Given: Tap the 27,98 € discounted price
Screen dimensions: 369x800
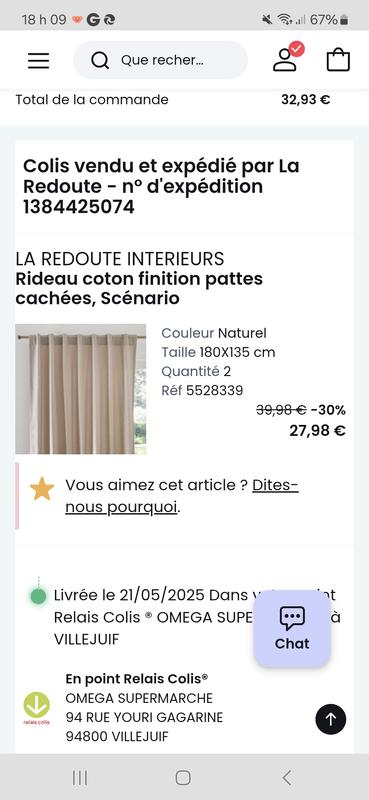Looking at the screenshot, I should 317,430.
